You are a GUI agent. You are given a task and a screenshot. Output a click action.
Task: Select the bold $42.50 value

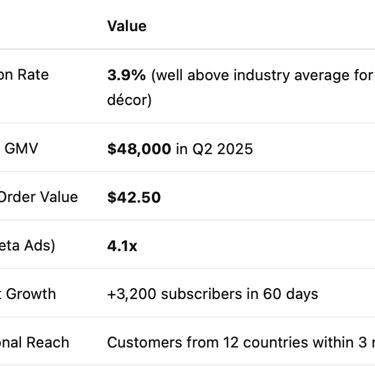click(x=134, y=197)
